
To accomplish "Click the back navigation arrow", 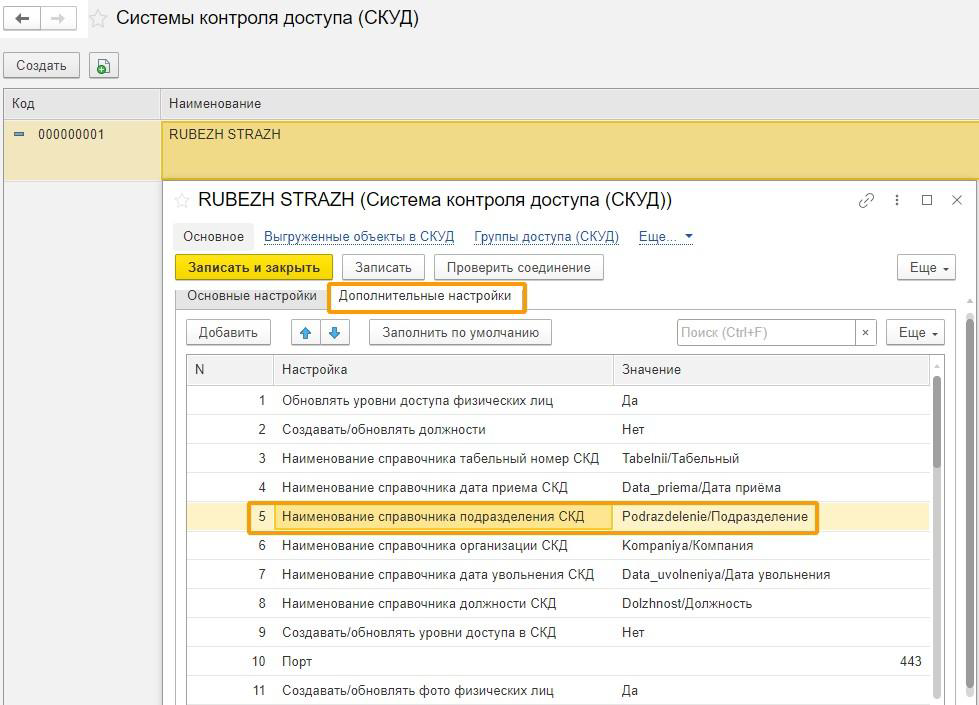I will [x=22, y=19].
